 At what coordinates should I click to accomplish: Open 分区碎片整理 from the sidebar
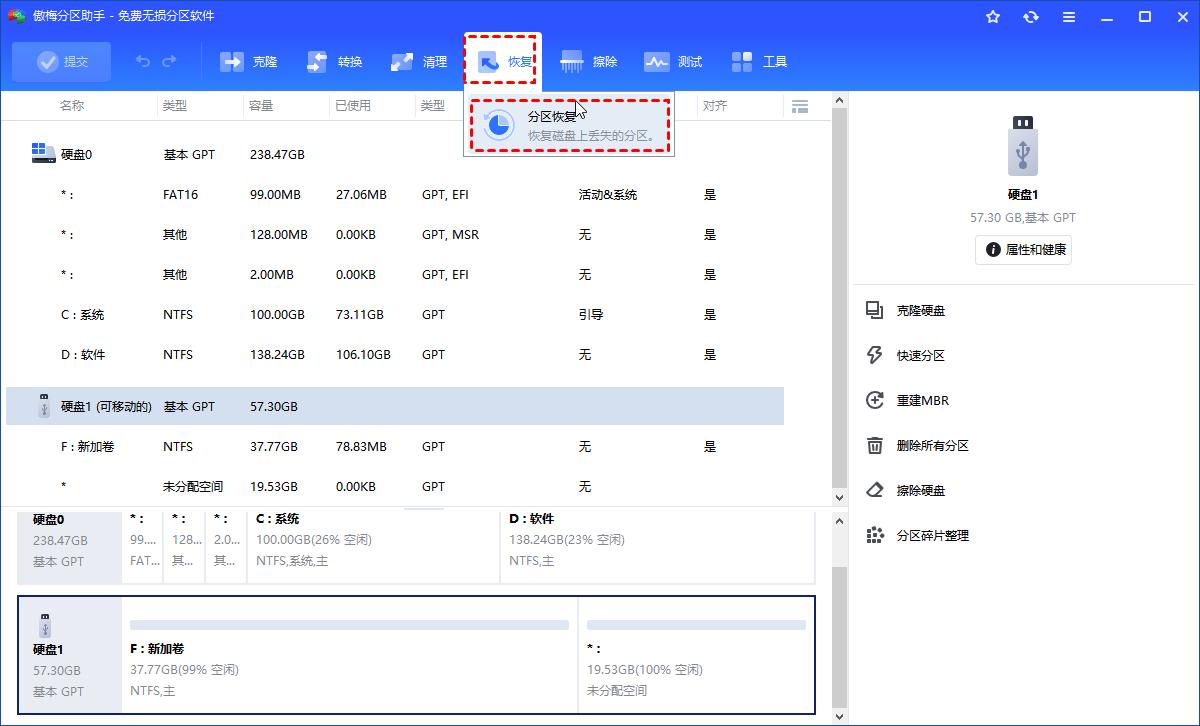coord(933,535)
